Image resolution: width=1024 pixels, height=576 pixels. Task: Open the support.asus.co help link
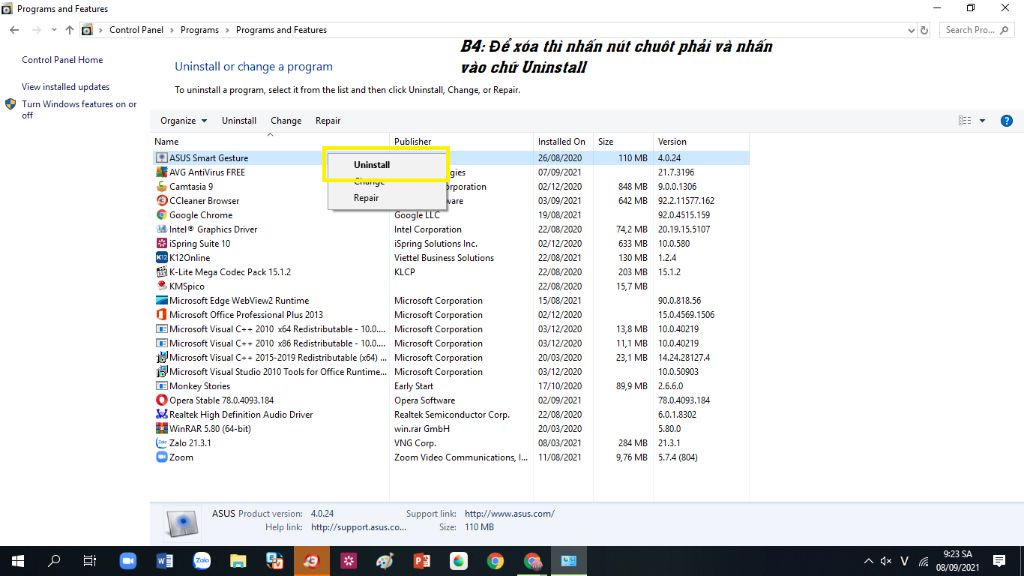(359, 527)
